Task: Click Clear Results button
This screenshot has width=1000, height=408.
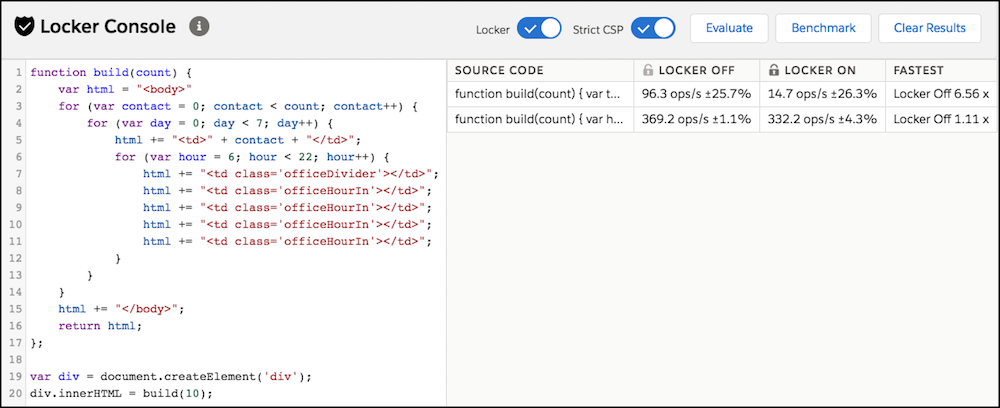Action: (929, 28)
